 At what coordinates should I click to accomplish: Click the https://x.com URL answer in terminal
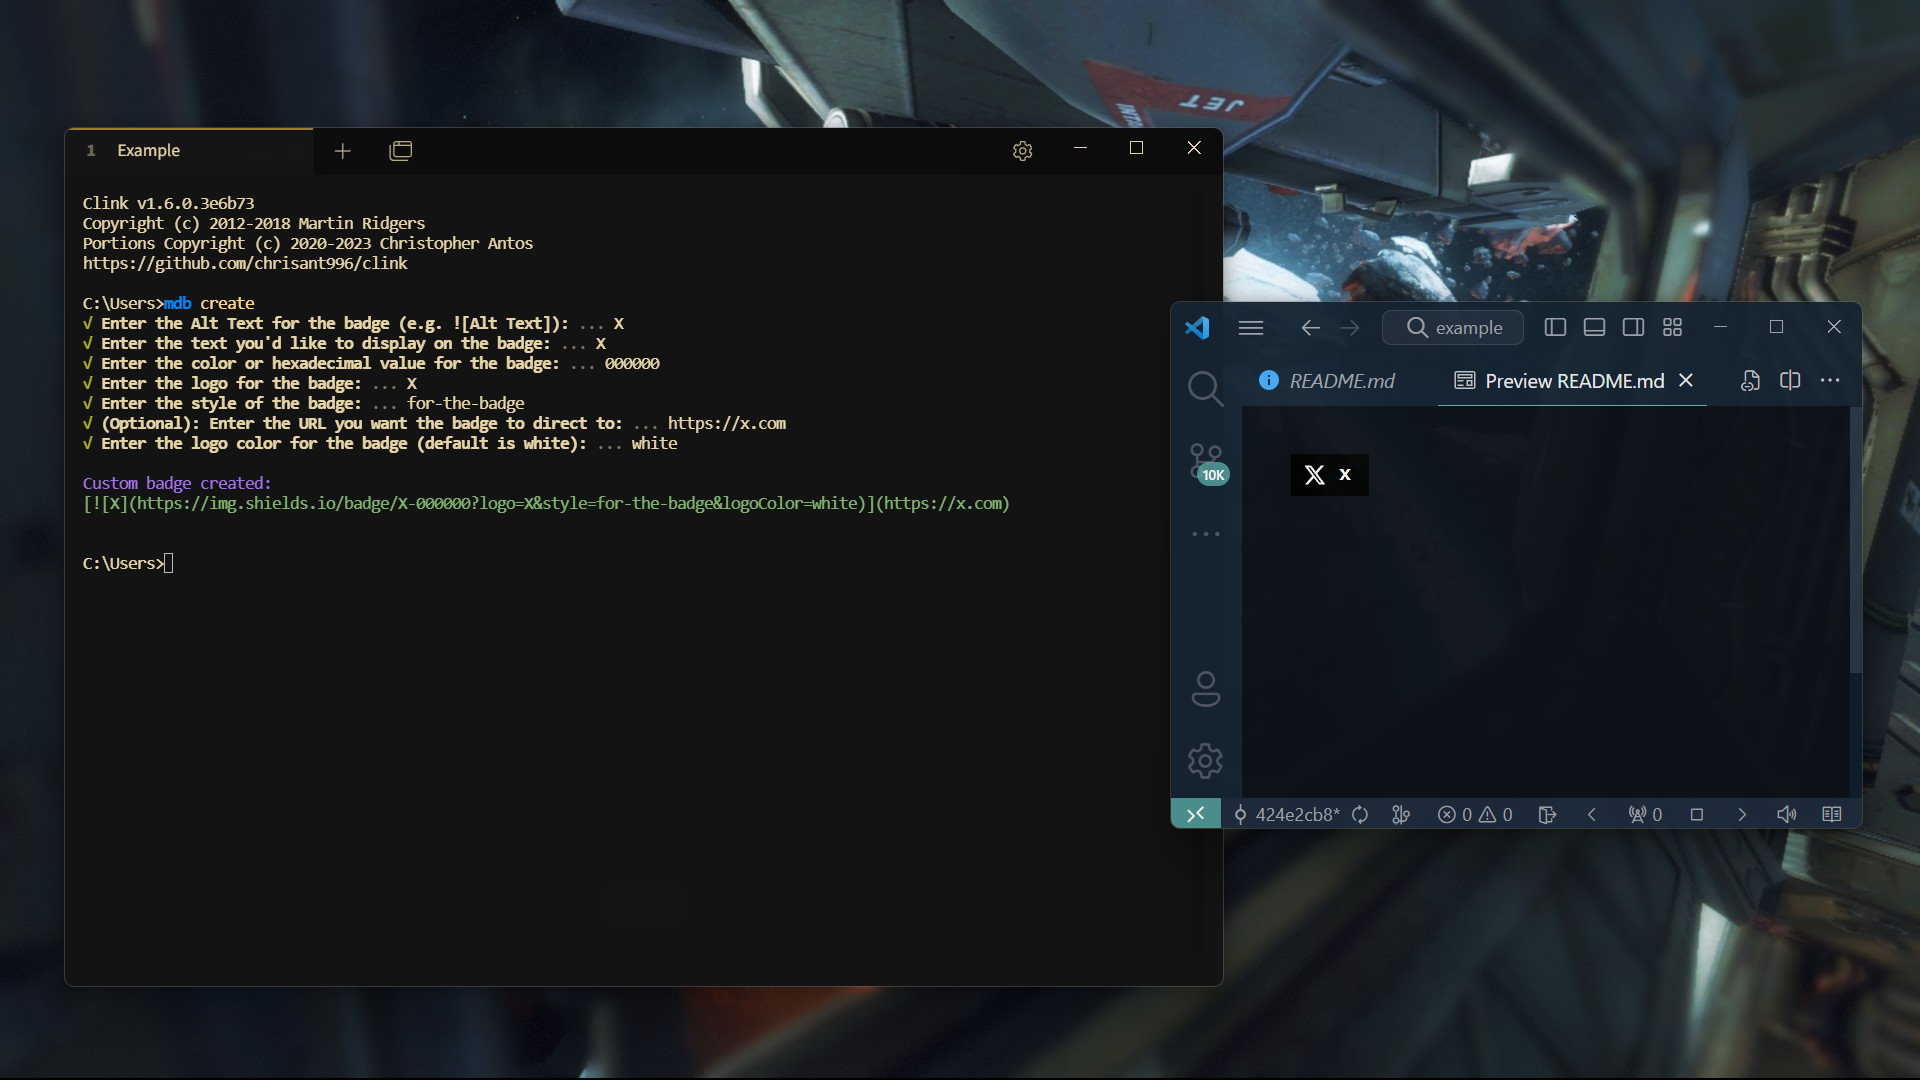727,423
